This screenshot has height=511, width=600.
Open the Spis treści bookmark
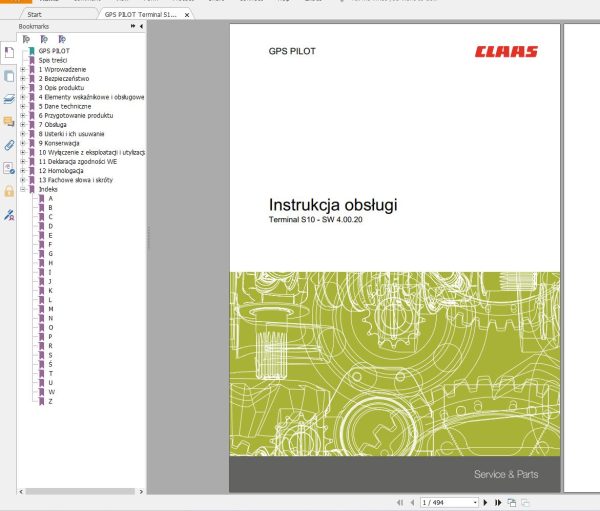(53, 60)
